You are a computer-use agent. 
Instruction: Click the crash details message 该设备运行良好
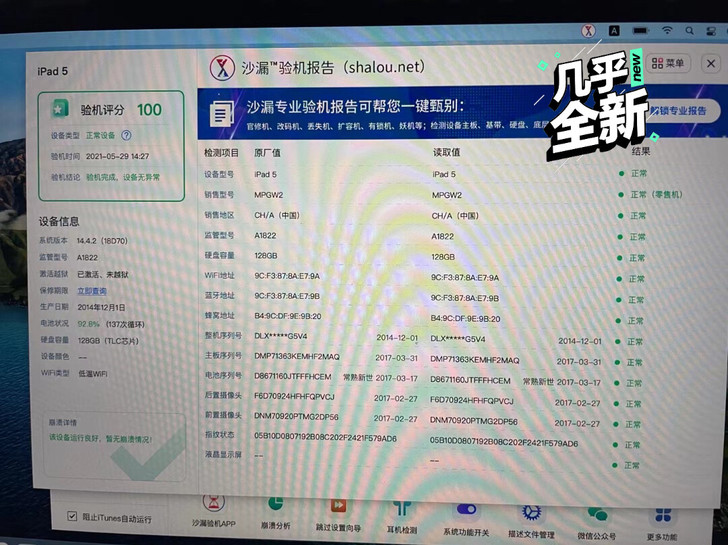[100, 439]
